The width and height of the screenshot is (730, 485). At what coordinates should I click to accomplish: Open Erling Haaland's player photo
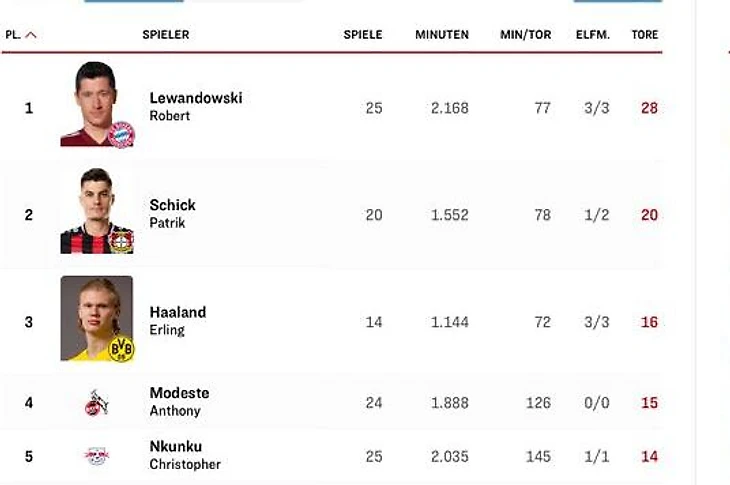[97, 318]
